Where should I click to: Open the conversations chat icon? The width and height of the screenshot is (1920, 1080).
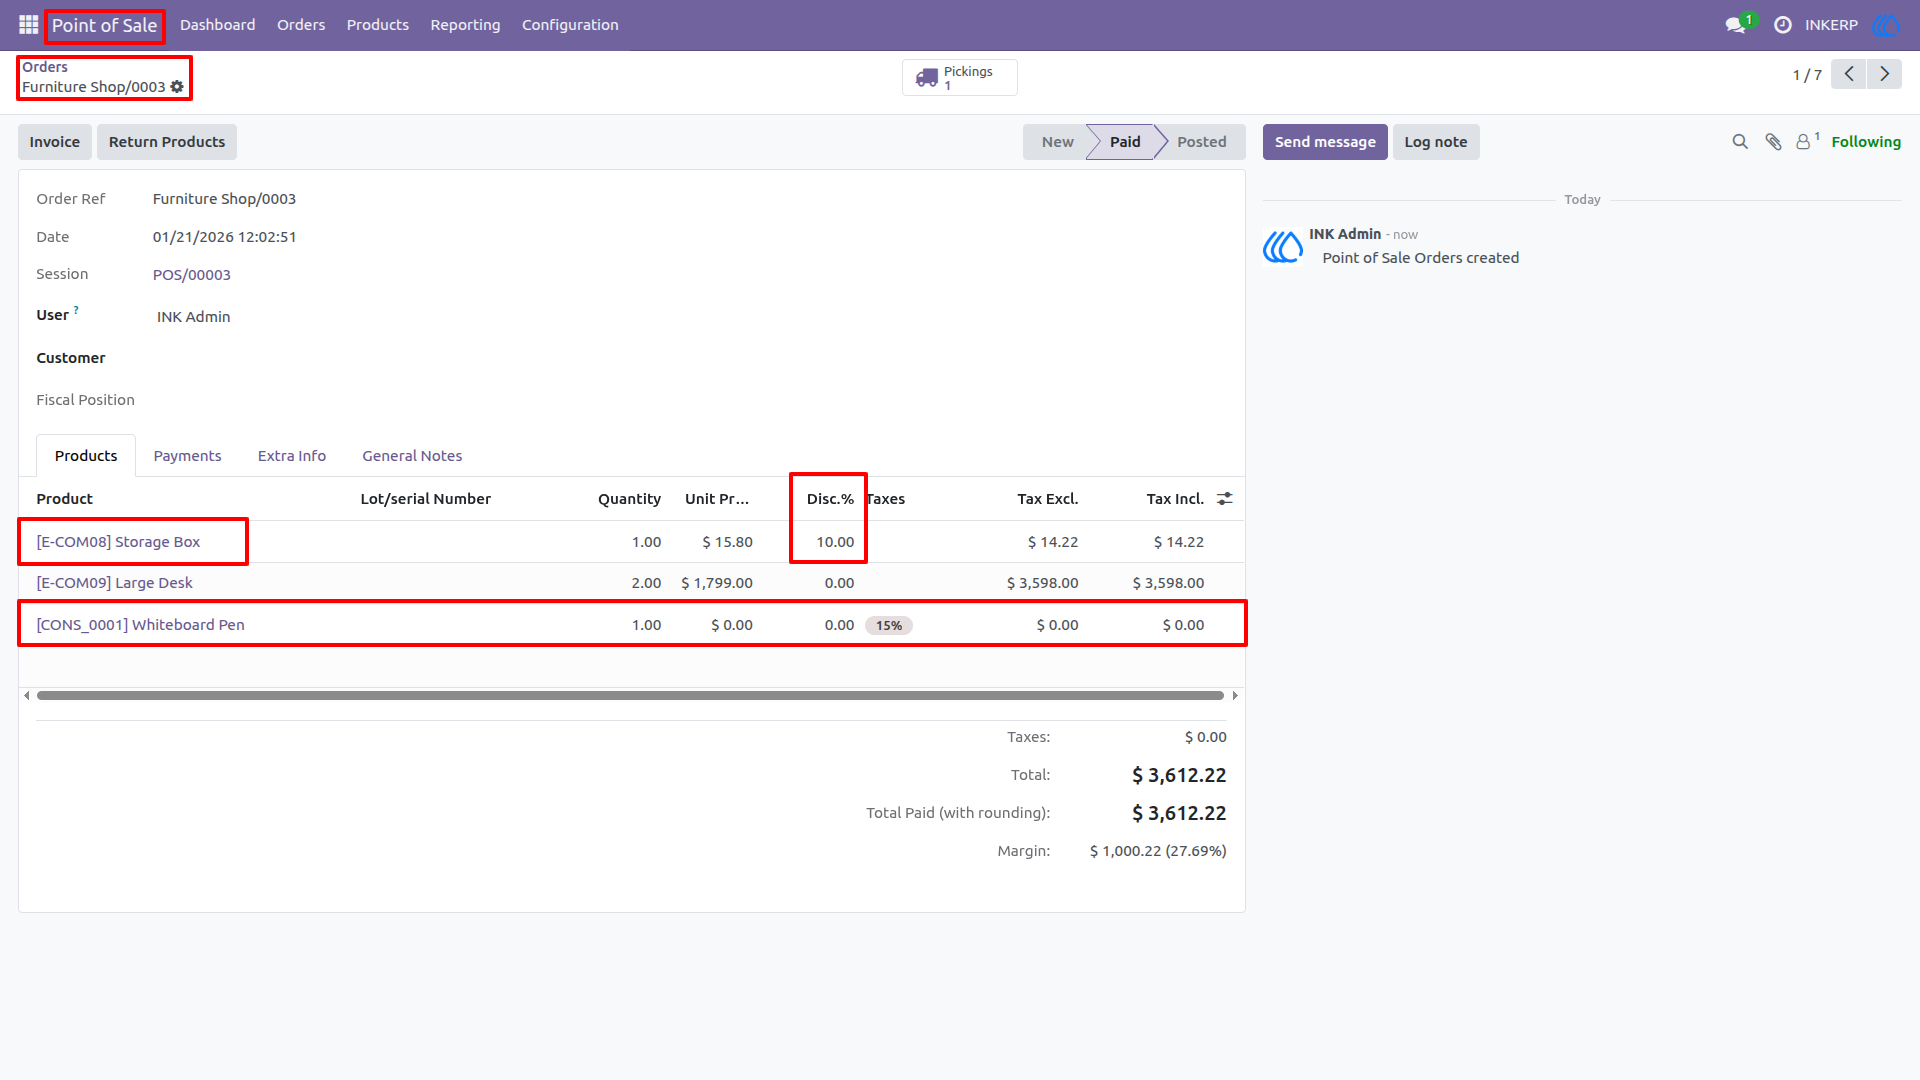click(x=1736, y=25)
